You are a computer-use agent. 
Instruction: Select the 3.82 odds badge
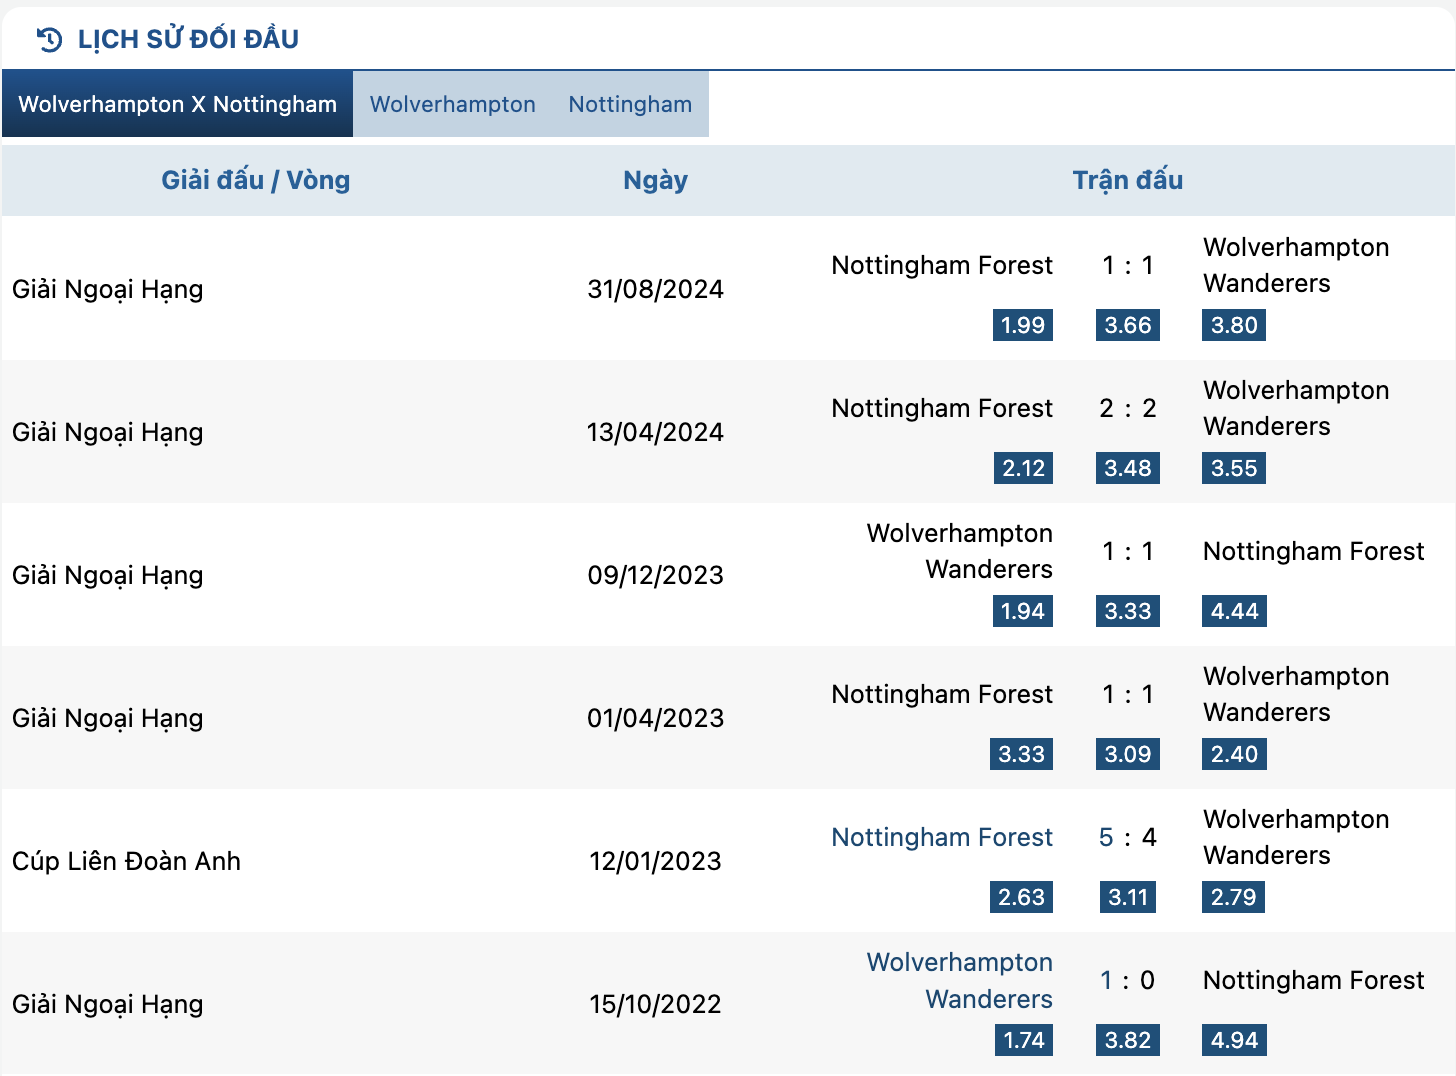(x=1128, y=1040)
